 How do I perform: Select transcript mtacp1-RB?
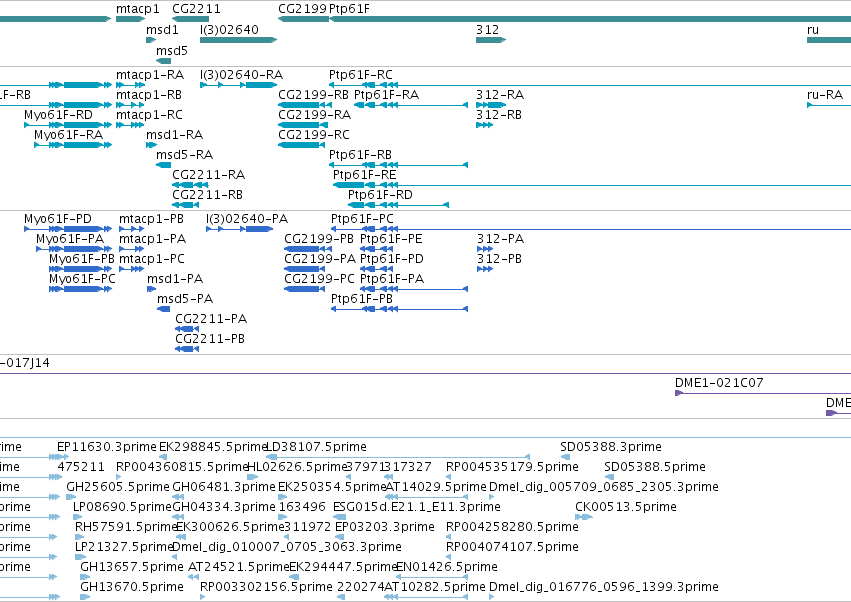point(149,95)
